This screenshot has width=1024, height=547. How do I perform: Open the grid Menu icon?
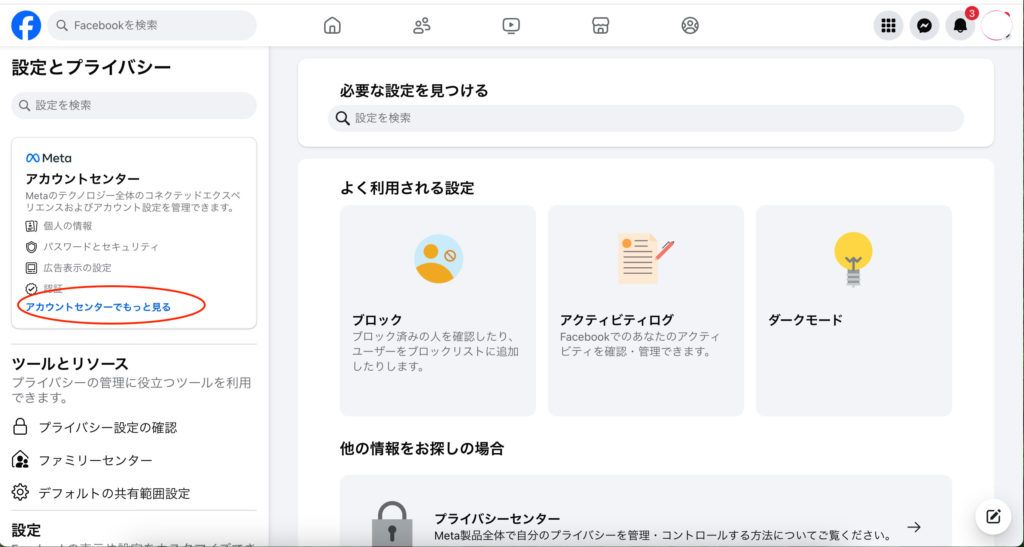(888, 26)
